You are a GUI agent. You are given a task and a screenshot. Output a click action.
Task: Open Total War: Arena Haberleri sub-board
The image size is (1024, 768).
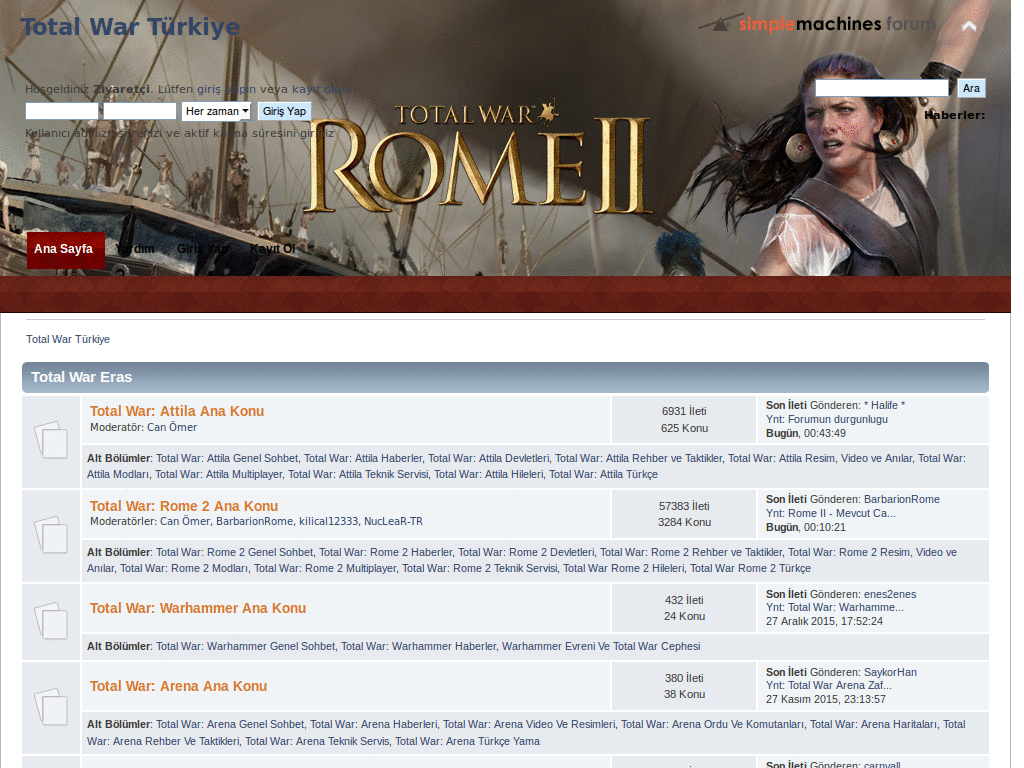click(x=374, y=724)
